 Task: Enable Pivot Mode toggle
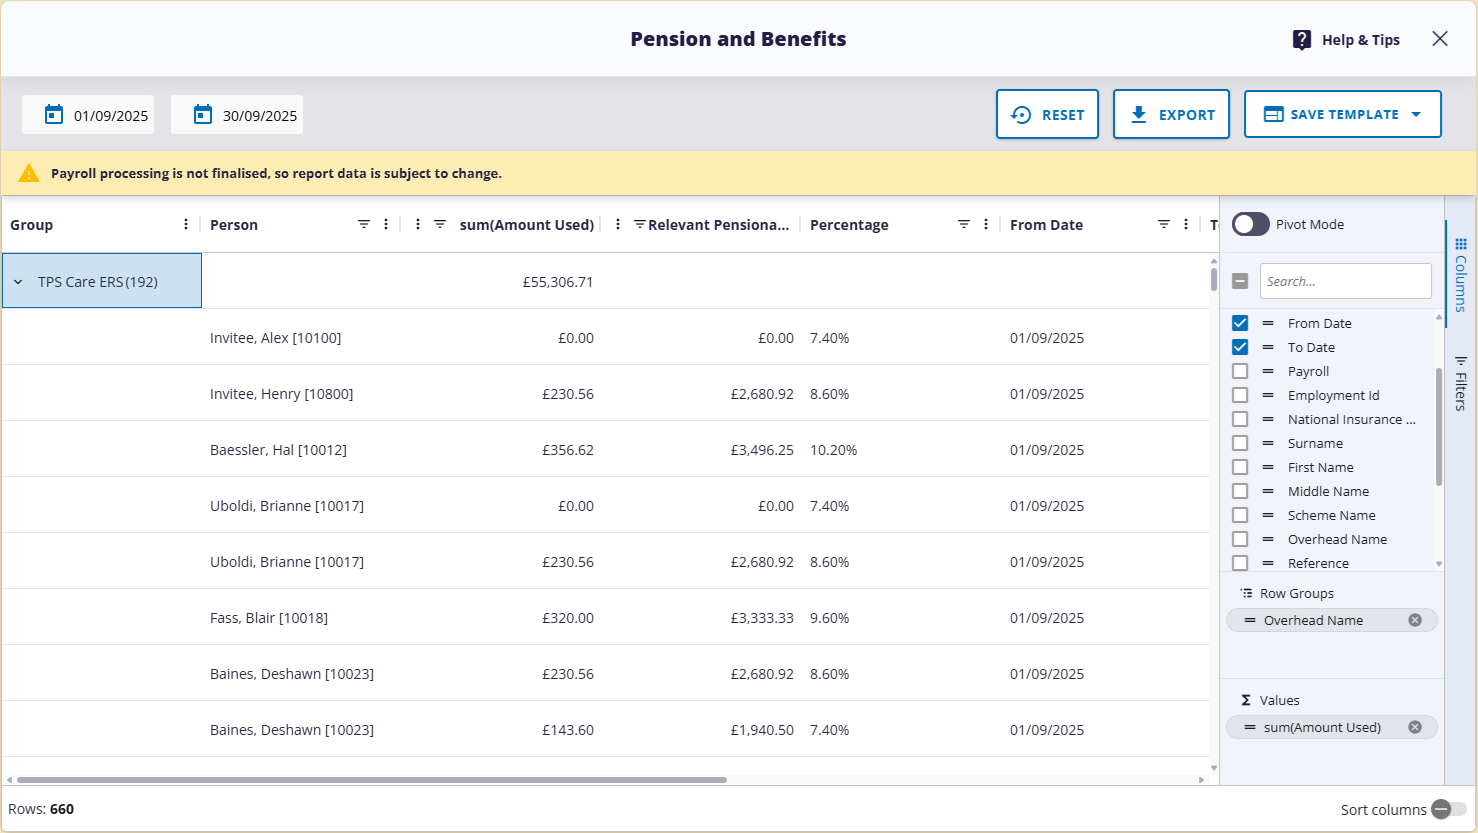(x=1250, y=224)
